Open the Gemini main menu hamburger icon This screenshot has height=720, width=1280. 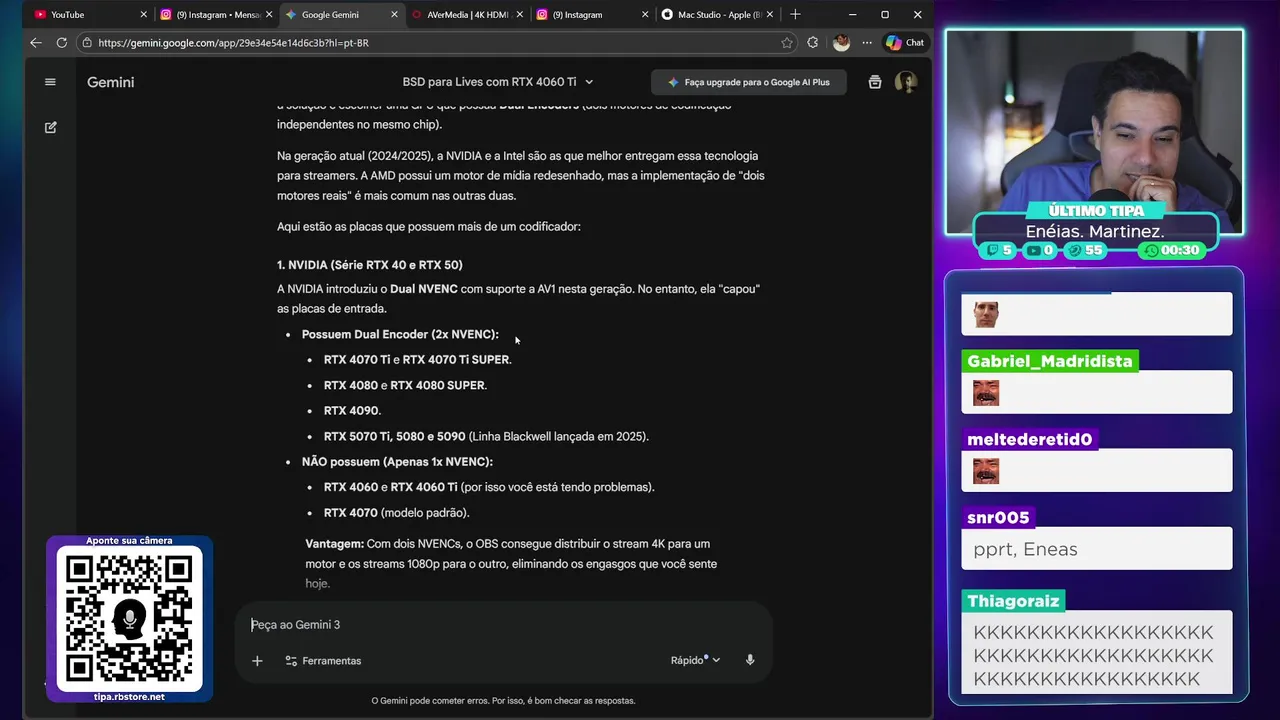50,82
